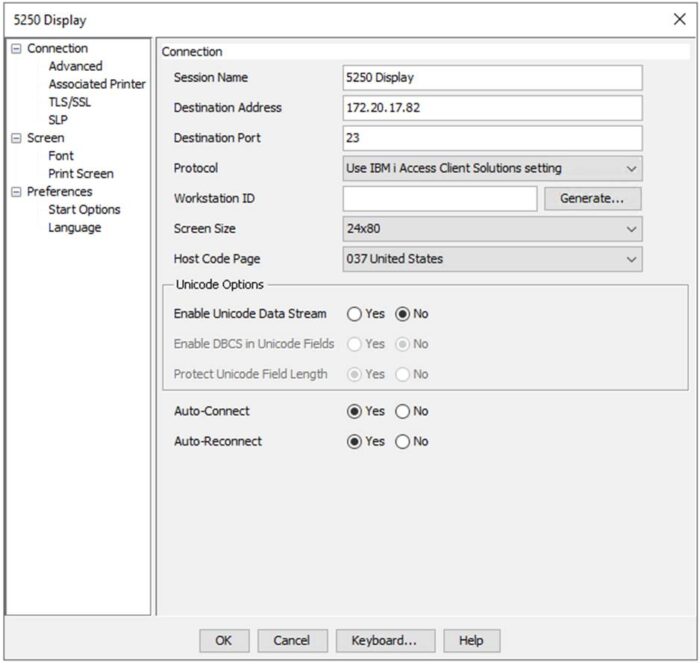The image size is (700, 665).
Task: Set Auto-Reconnect to No
Action: coord(403,442)
